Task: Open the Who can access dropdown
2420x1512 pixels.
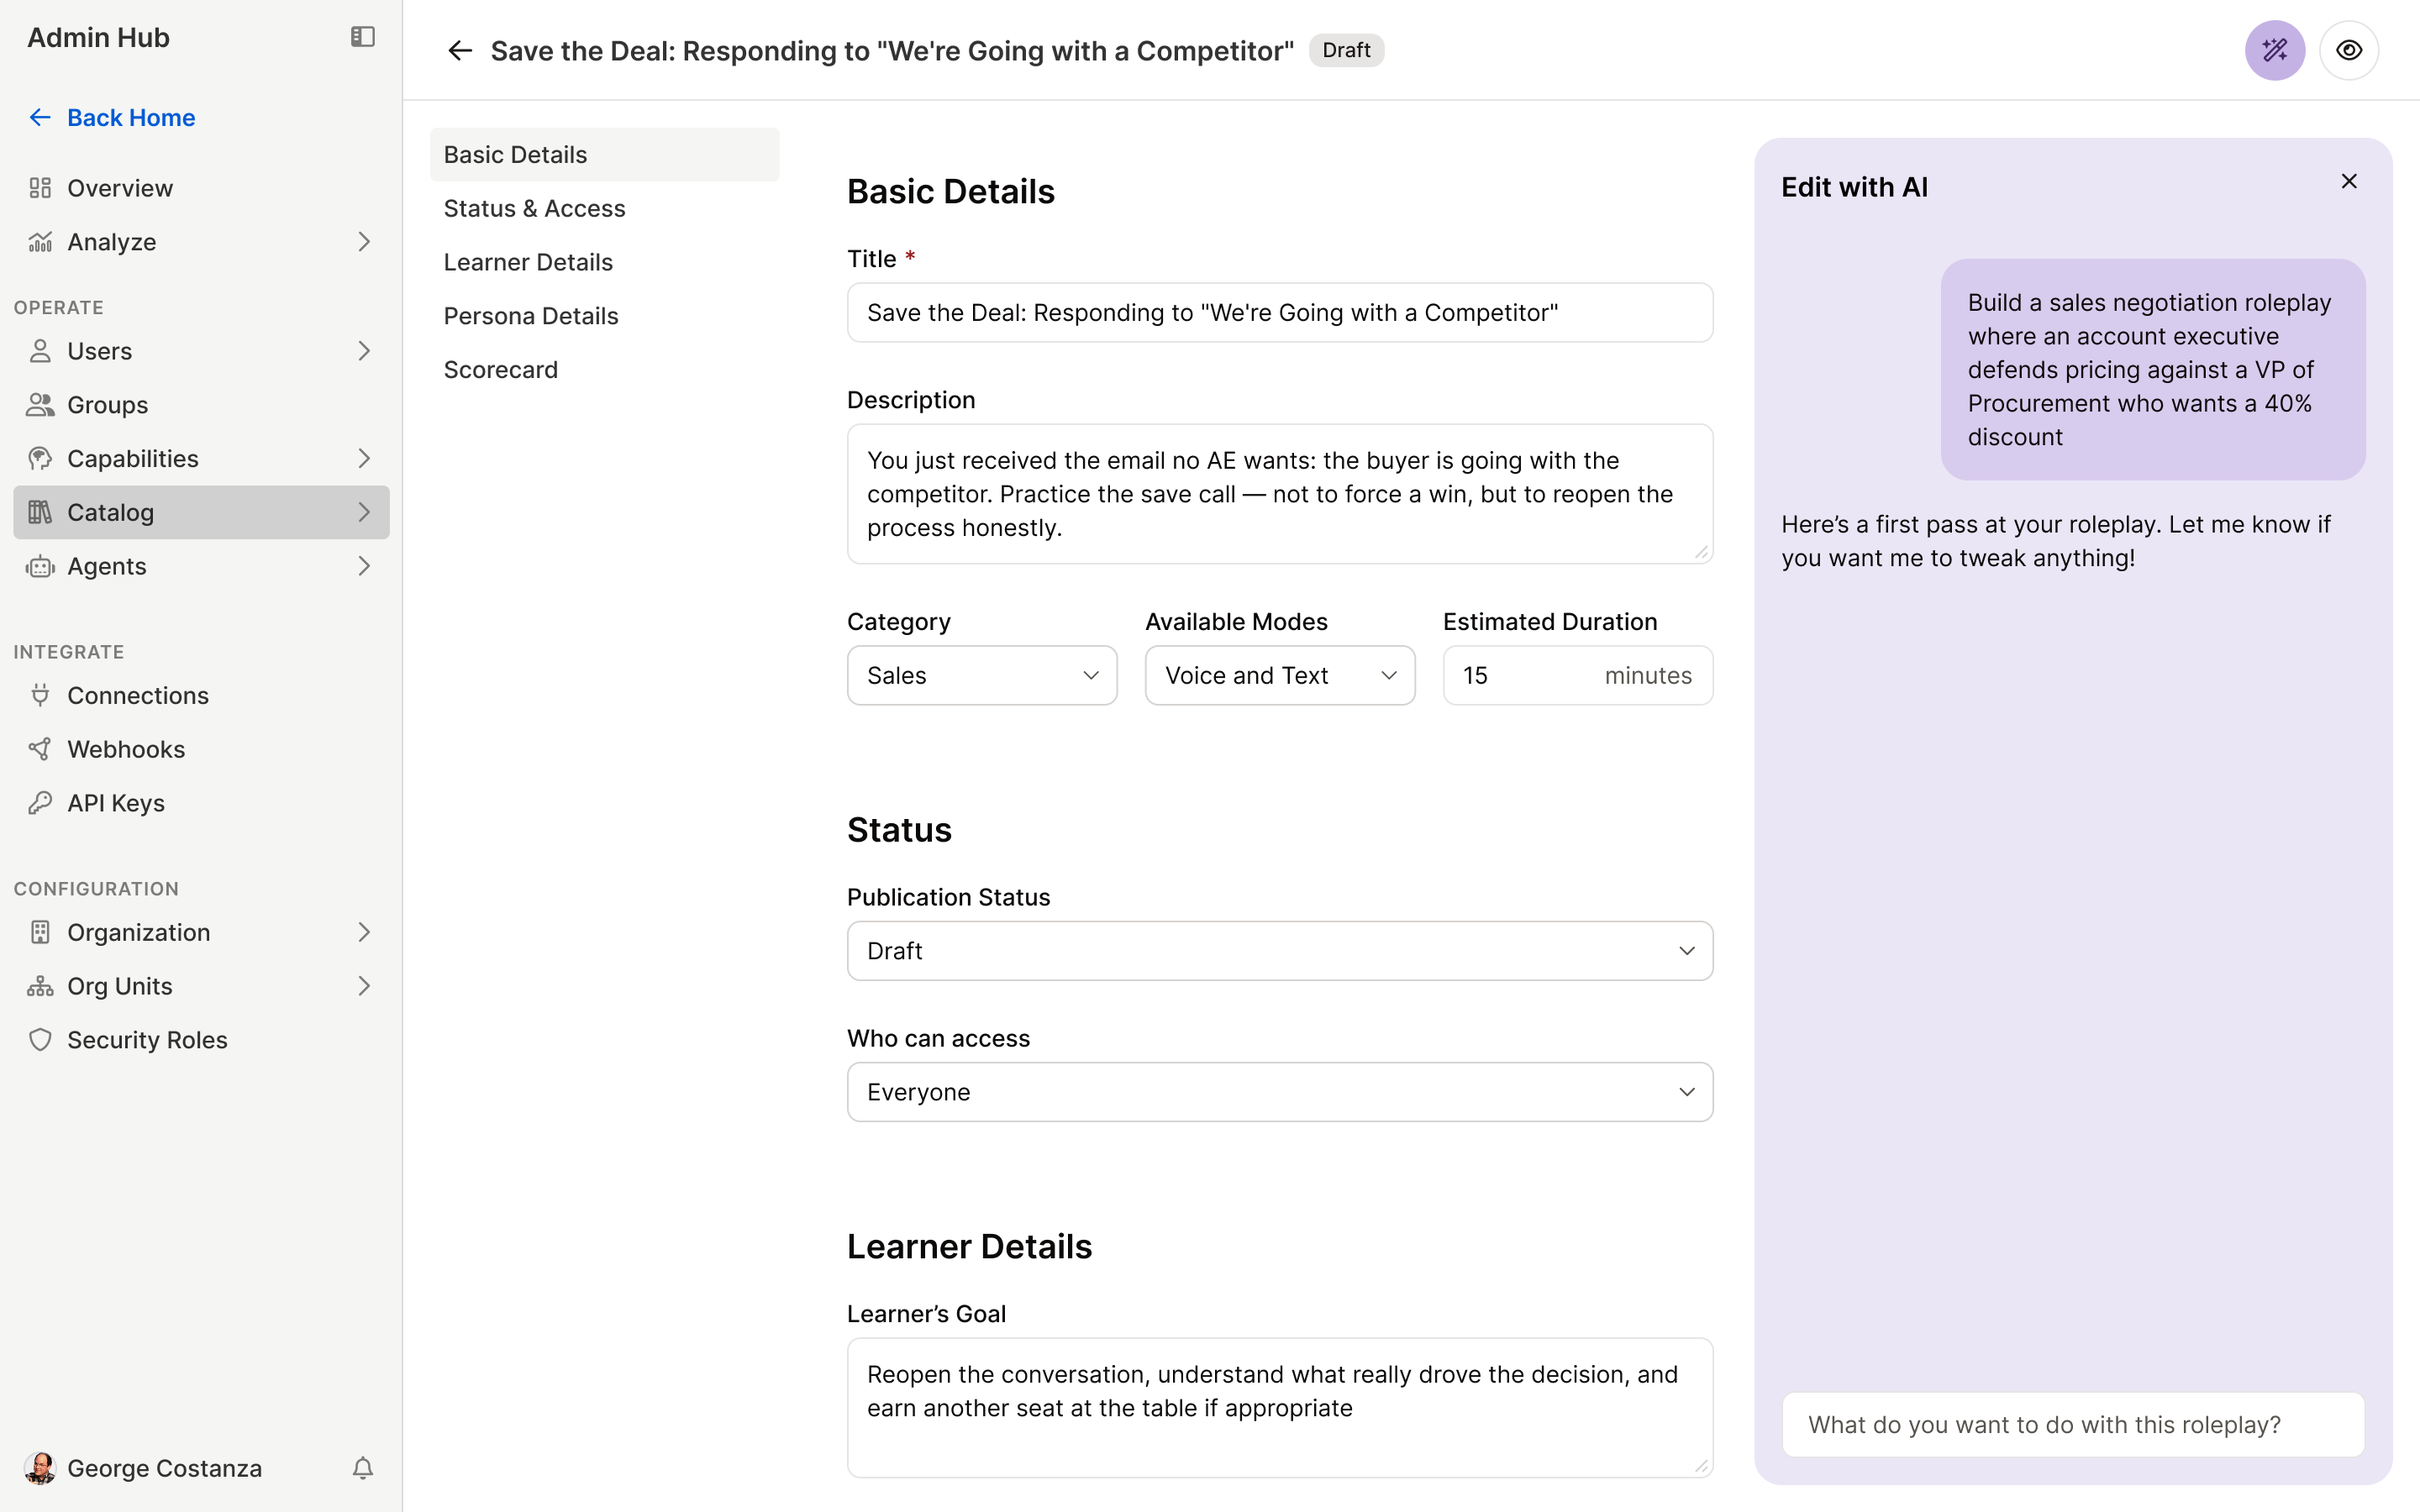Action: click(x=1280, y=1092)
